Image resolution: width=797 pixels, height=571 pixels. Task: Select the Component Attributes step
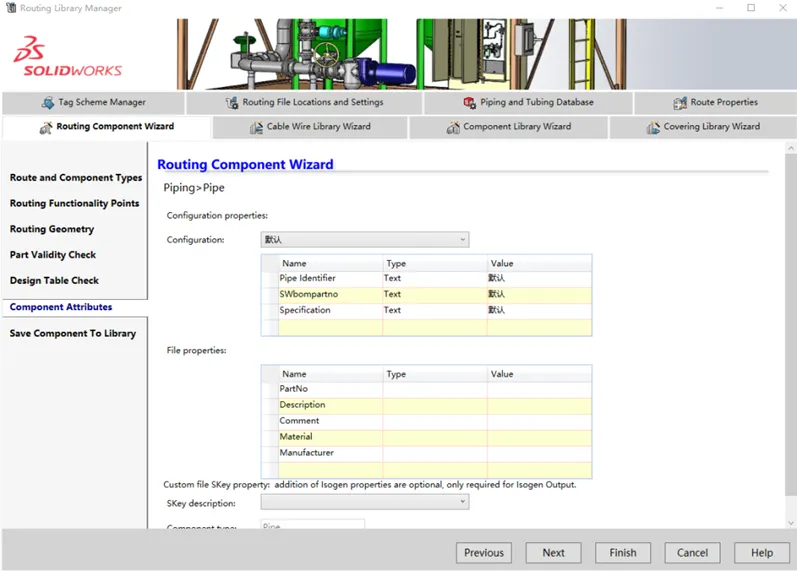pos(61,307)
